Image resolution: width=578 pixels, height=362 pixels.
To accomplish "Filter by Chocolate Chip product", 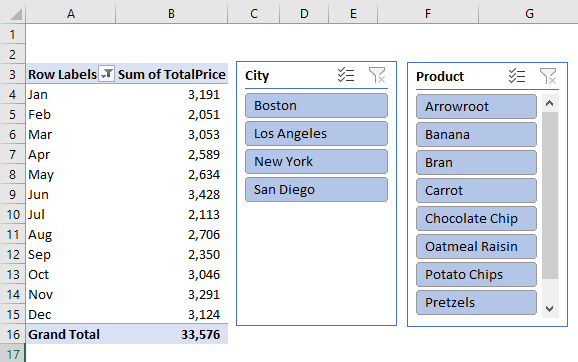I will [x=476, y=219].
